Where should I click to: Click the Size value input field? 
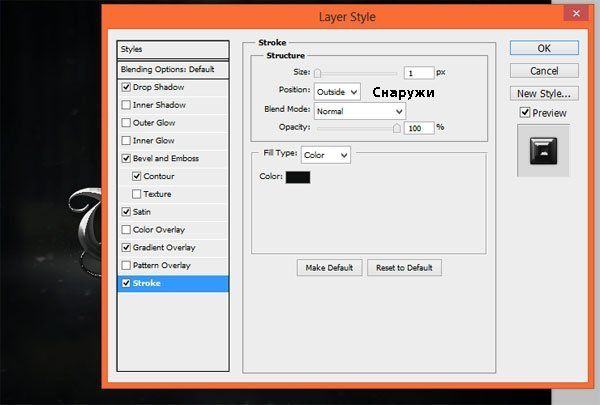[x=419, y=73]
